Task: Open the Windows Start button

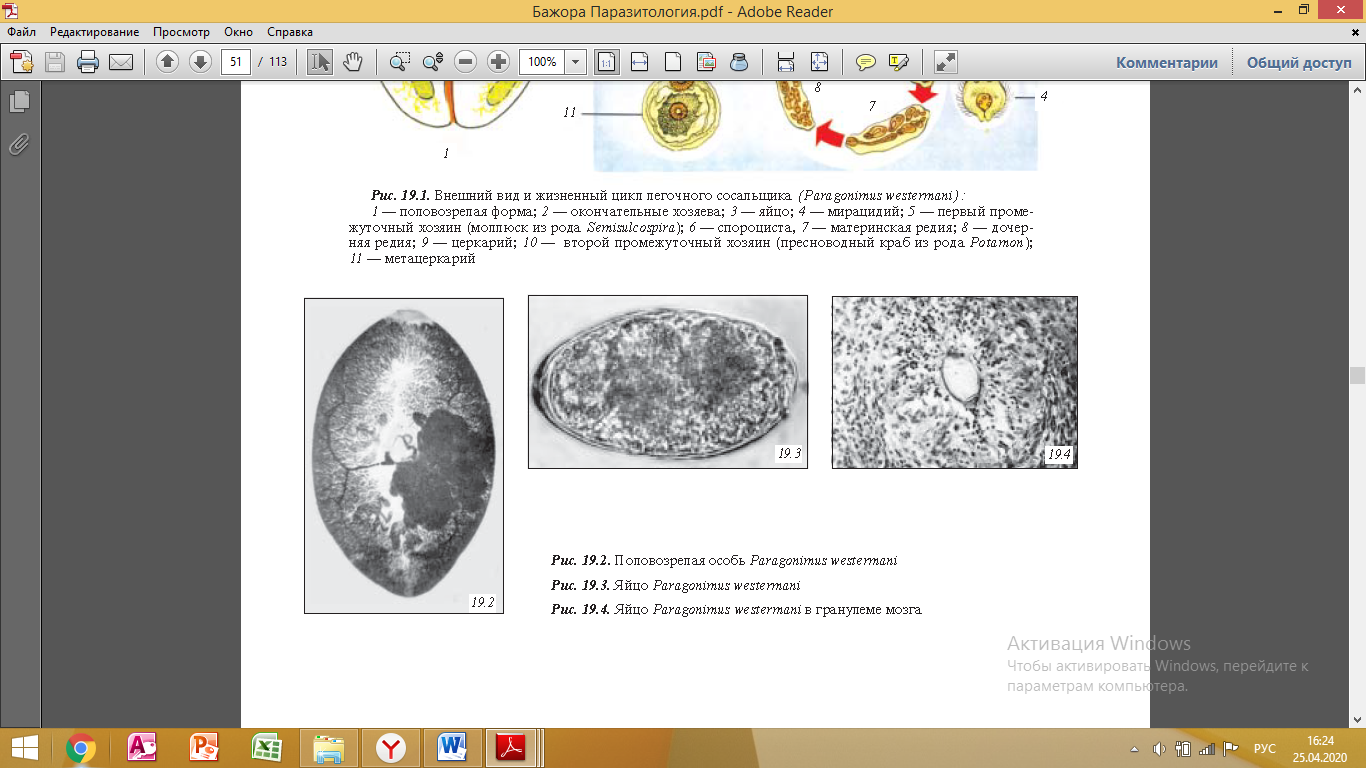Action: tap(23, 748)
